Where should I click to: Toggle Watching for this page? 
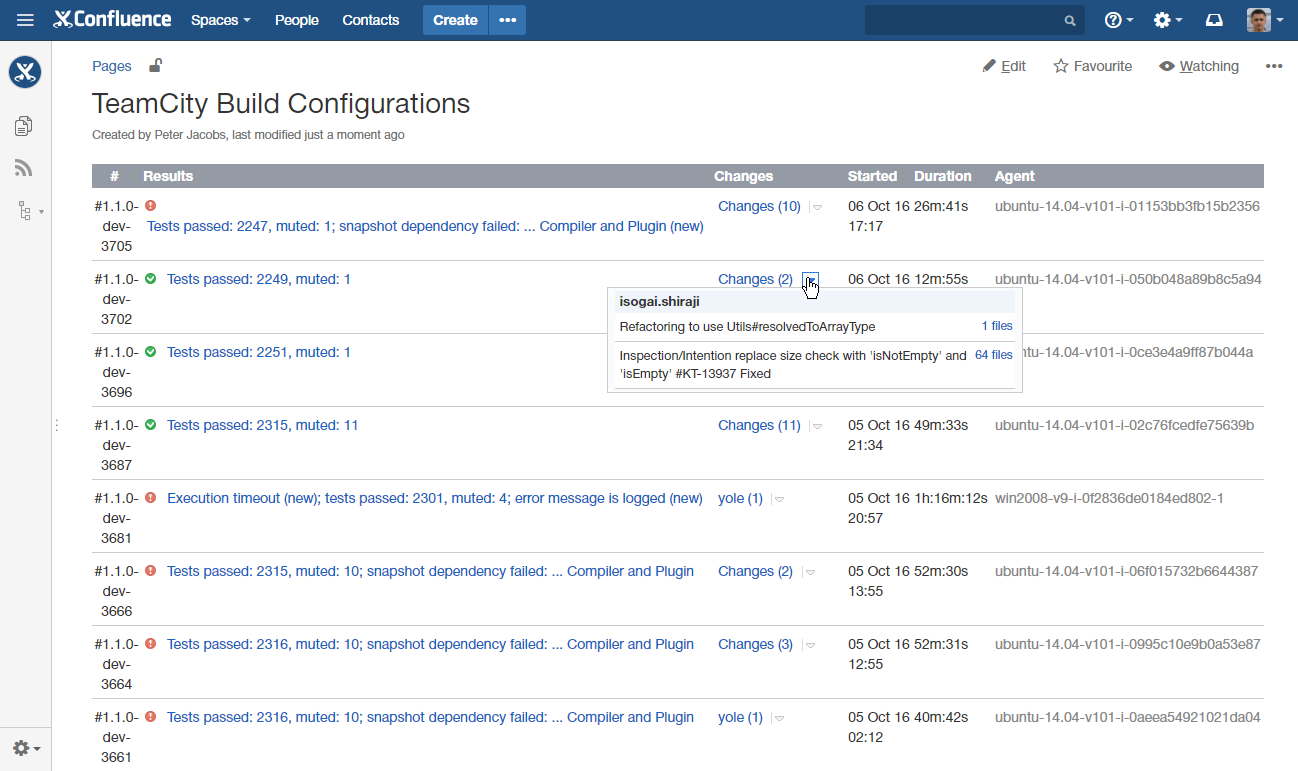1198,66
